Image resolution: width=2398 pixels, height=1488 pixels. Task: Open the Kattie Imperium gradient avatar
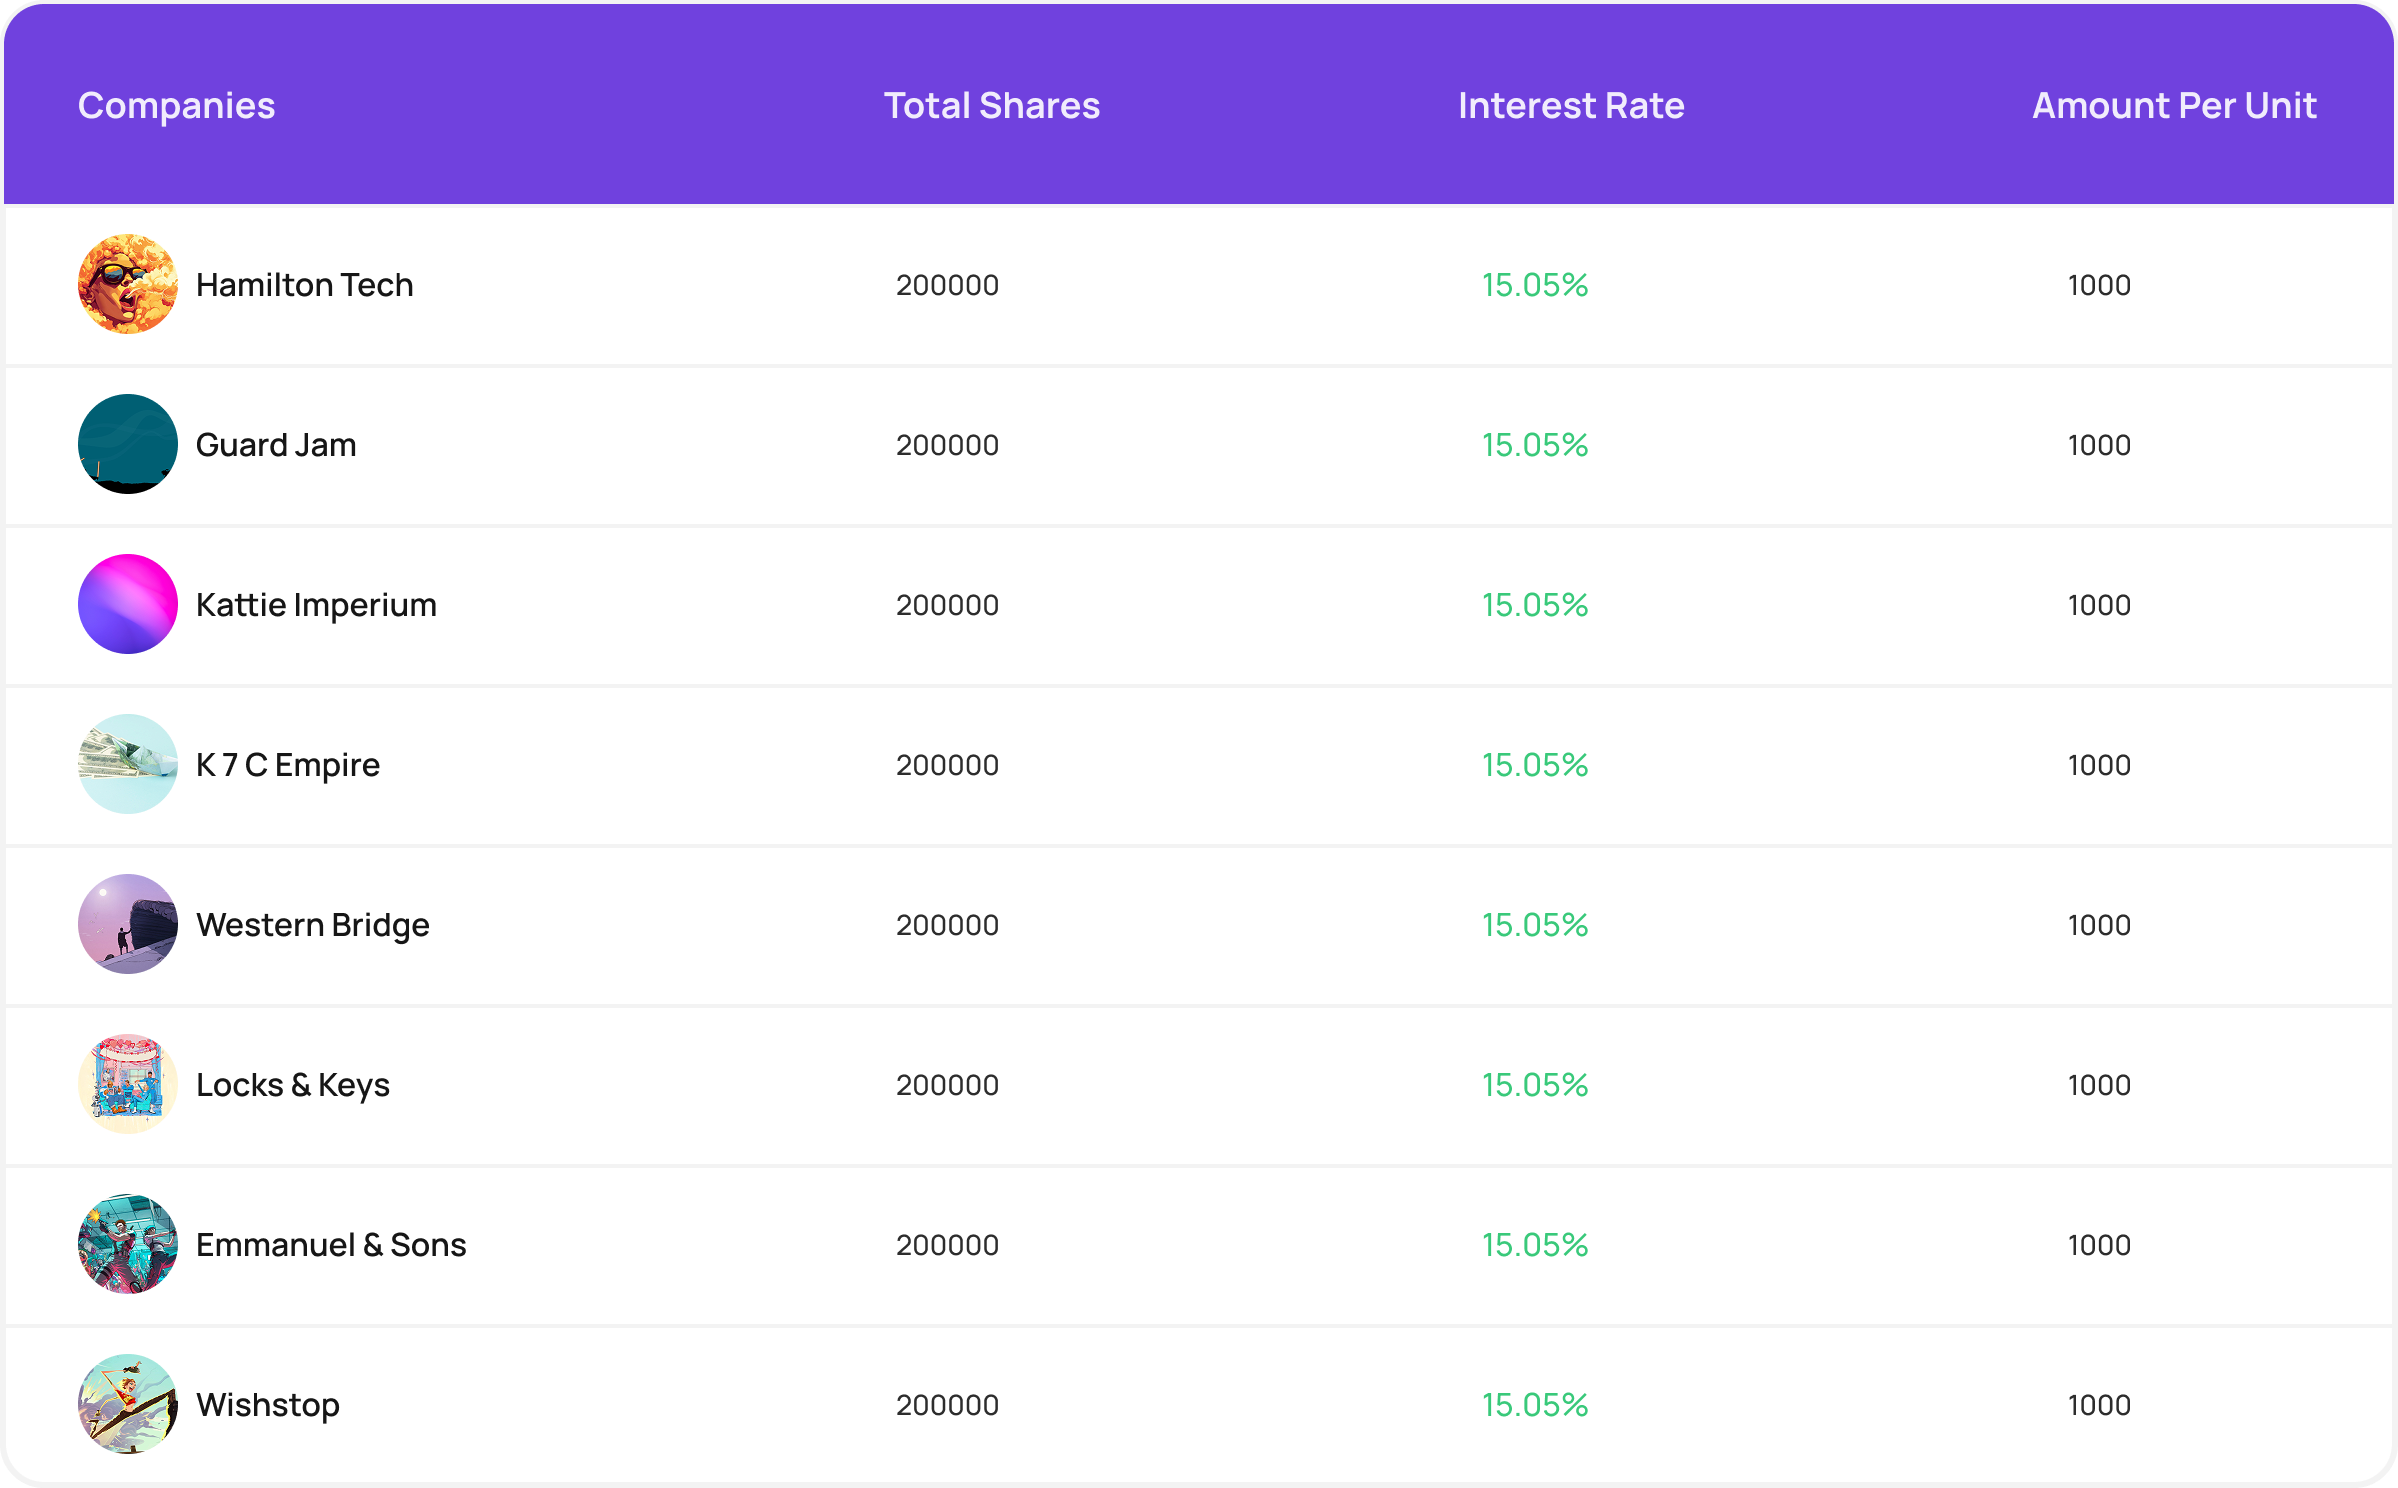click(128, 604)
